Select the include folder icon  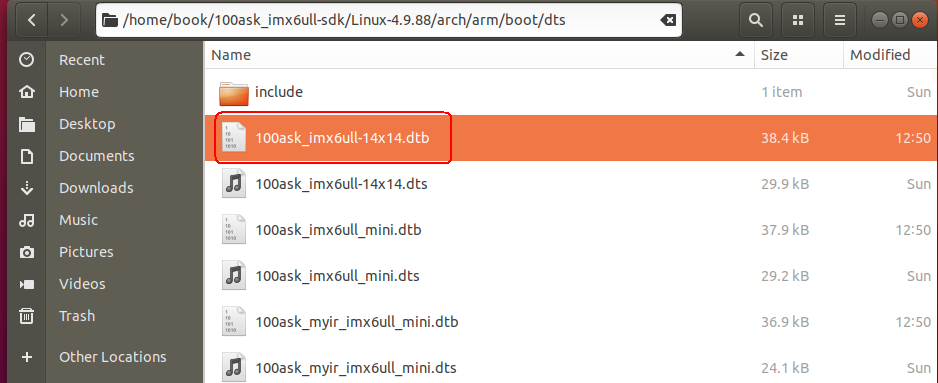click(x=233, y=93)
